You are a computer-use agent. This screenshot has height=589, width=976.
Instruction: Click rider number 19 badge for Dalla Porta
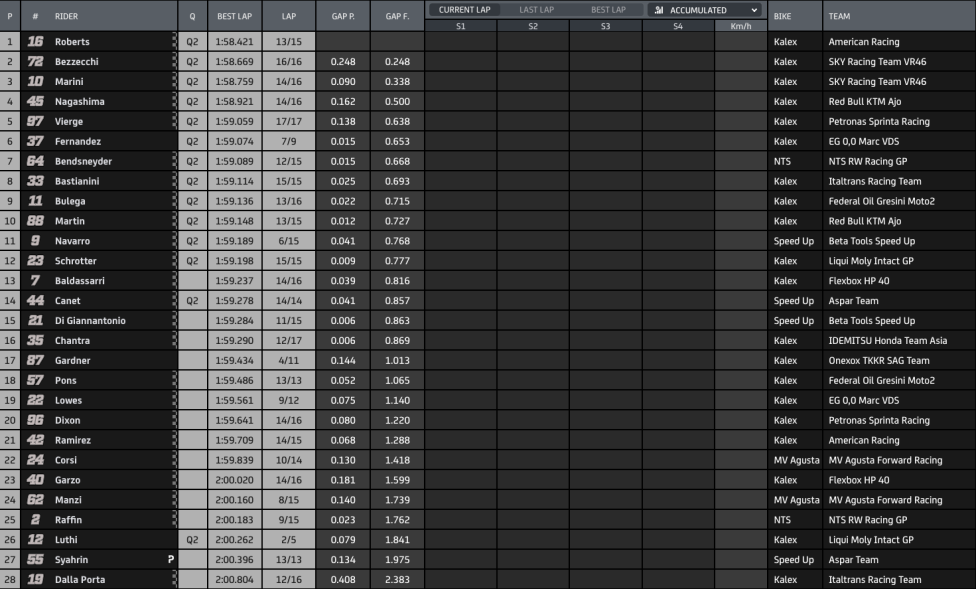(x=35, y=580)
